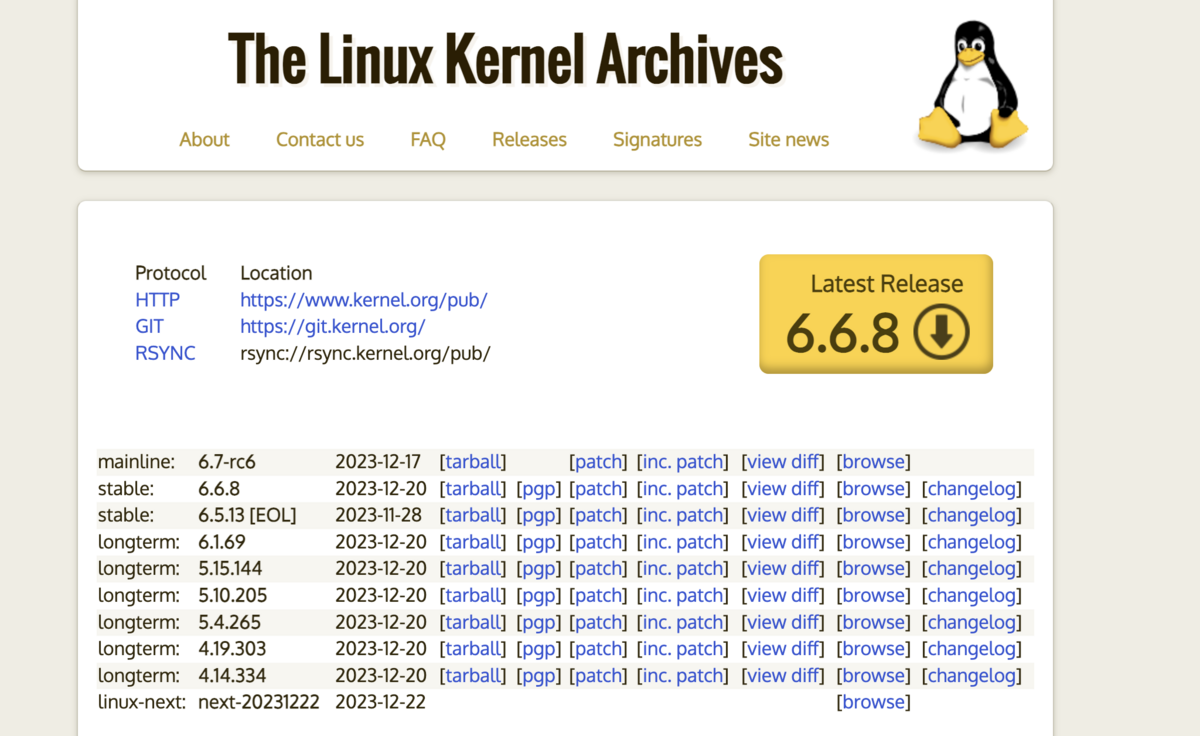Image resolution: width=1200 pixels, height=736 pixels.
Task: Open patch for stable 6.6.8
Action: [x=598, y=489]
